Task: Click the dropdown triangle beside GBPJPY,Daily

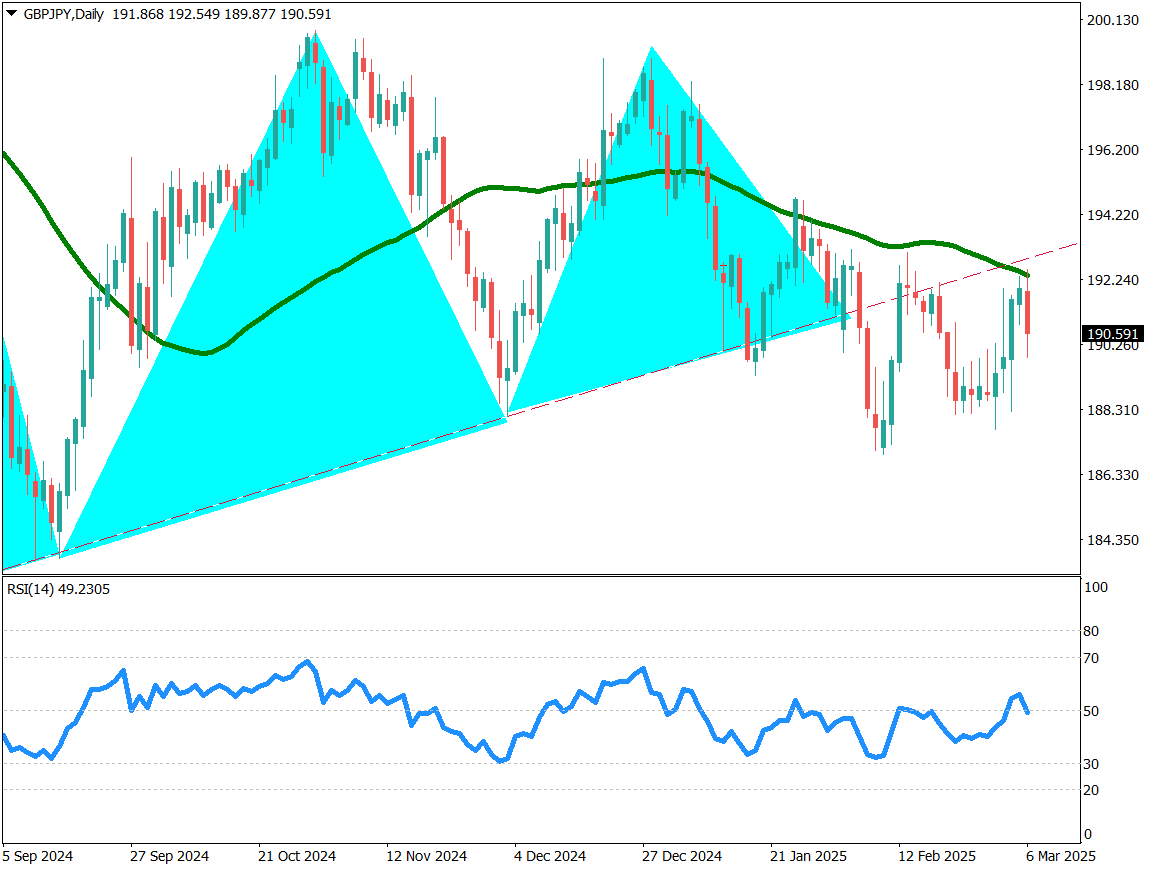Action: [x=11, y=14]
